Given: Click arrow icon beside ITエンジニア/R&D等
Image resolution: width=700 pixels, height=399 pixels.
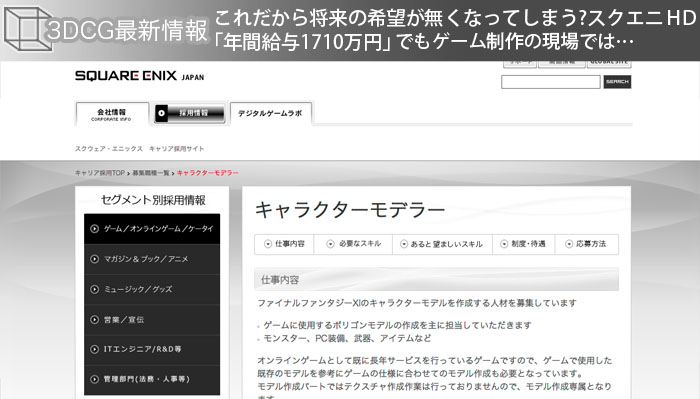Looking at the screenshot, I should [94, 349].
